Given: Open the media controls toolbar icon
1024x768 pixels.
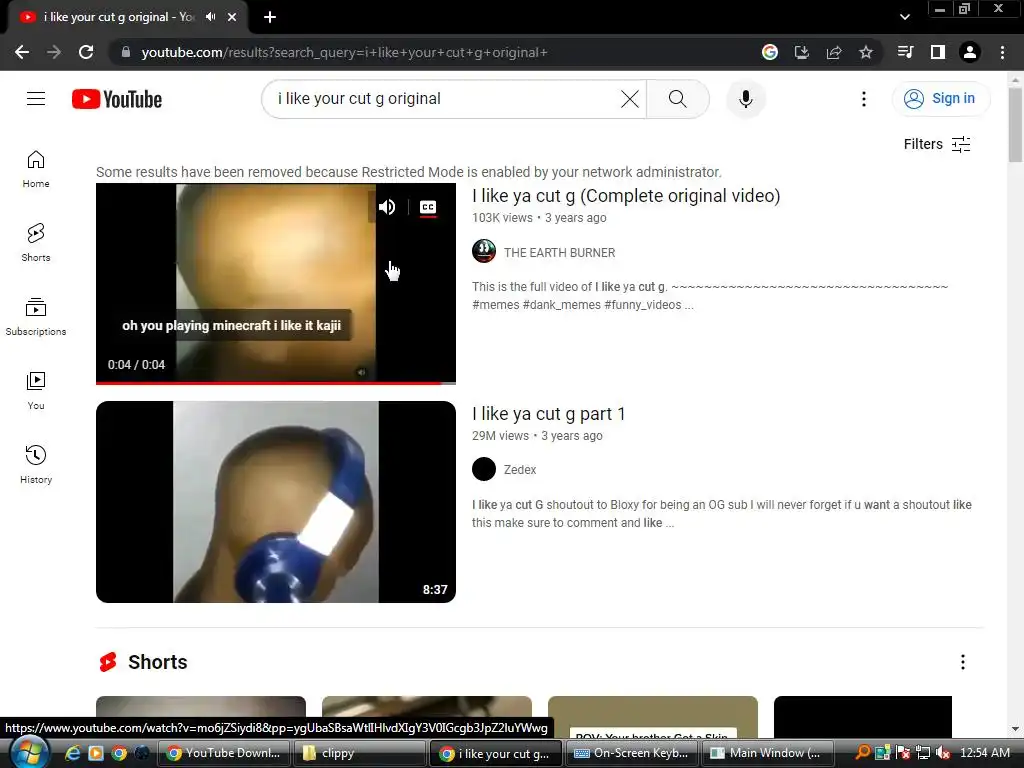Looking at the screenshot, I should click(x=906, y=52).
